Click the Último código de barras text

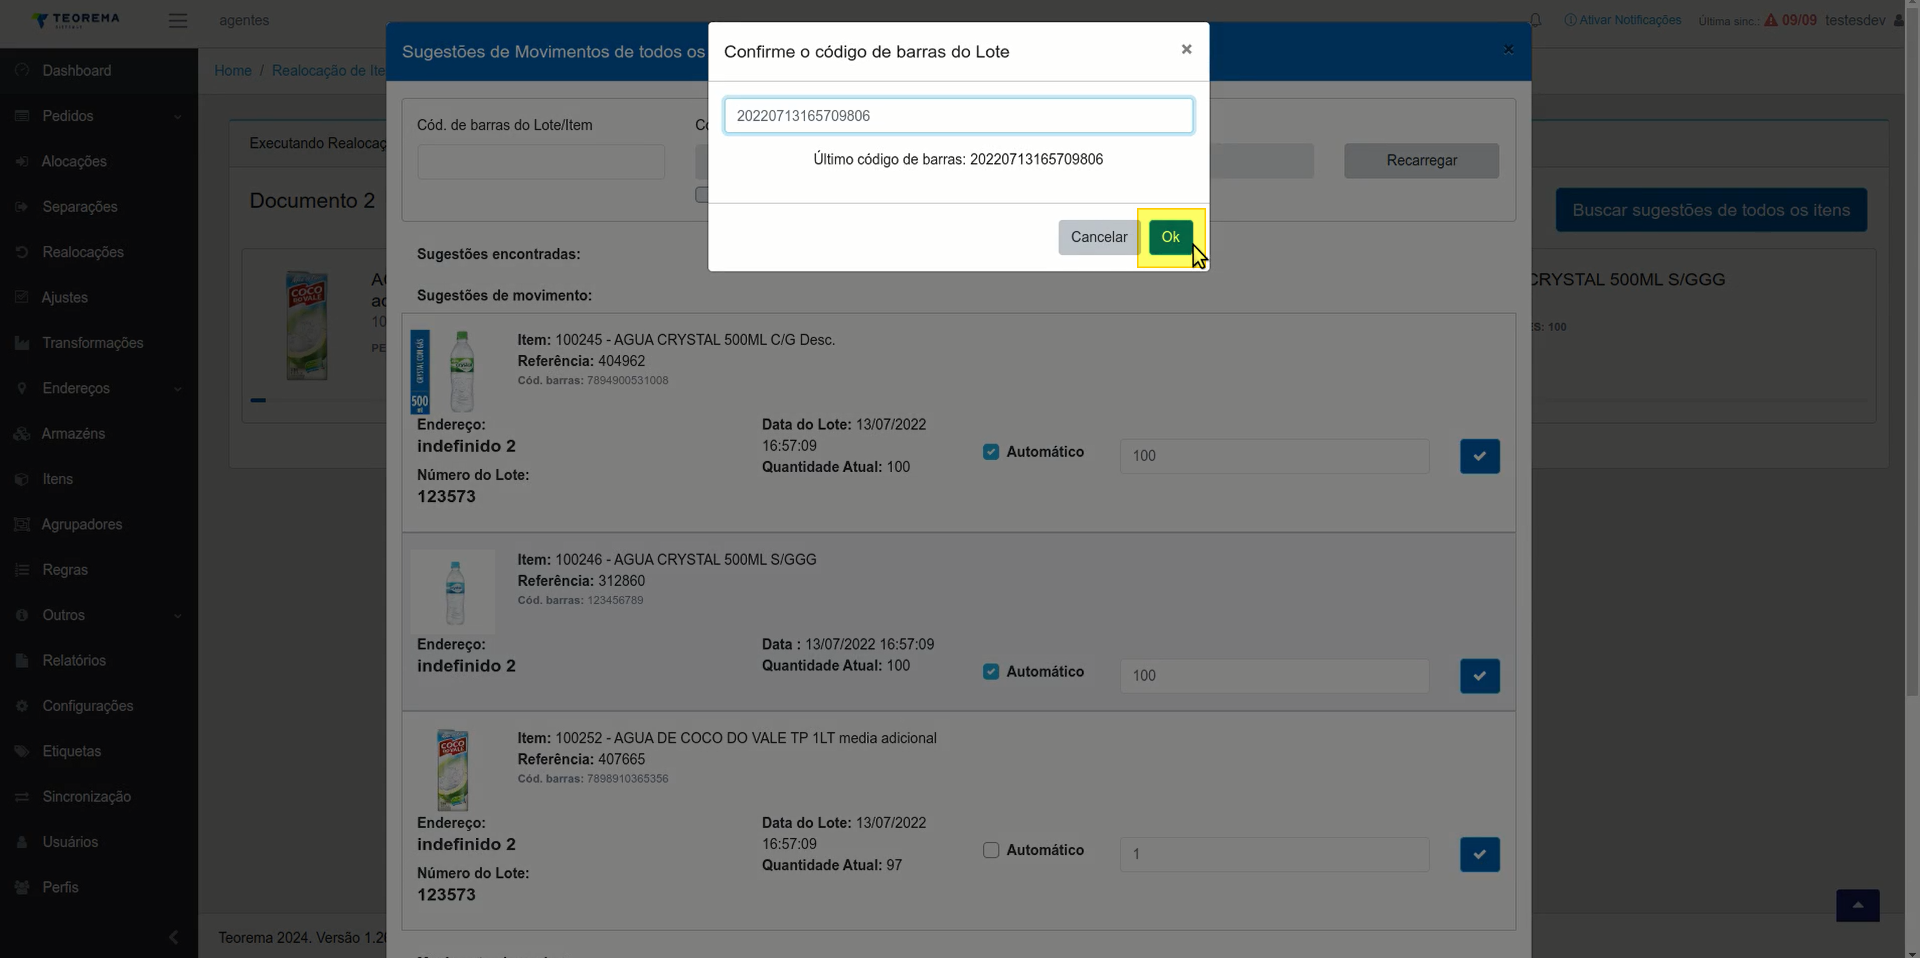(958, 160)
